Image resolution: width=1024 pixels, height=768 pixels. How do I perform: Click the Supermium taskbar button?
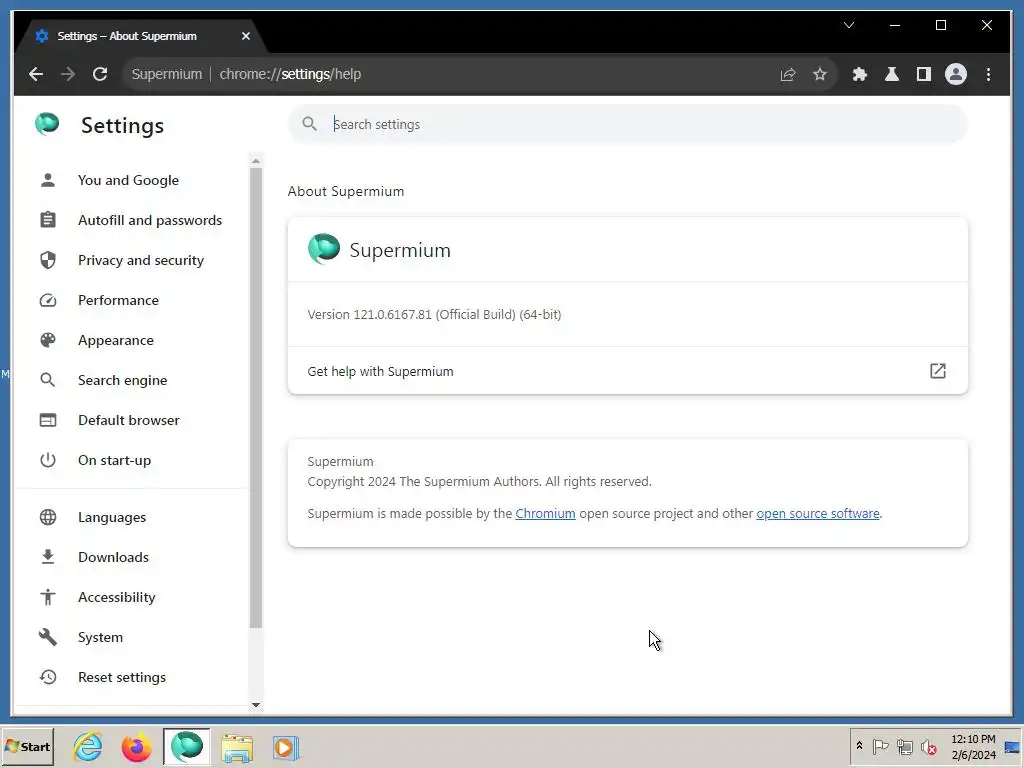187,747
